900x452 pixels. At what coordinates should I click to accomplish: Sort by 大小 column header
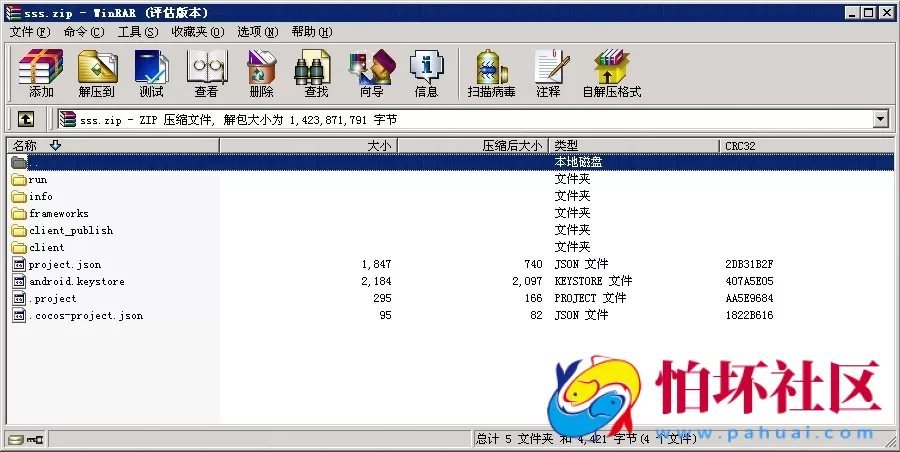pos(309,145)
